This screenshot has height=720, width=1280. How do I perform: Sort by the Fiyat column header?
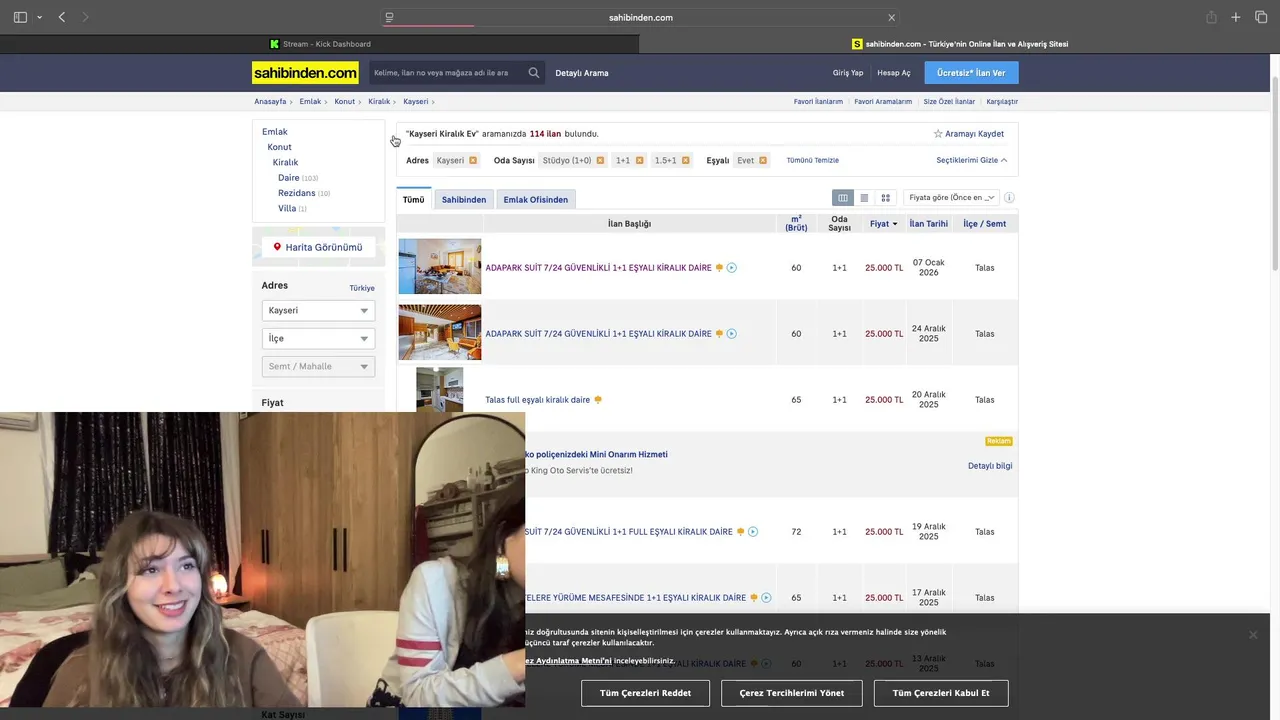pyautogui.click(x=883, y=224)
